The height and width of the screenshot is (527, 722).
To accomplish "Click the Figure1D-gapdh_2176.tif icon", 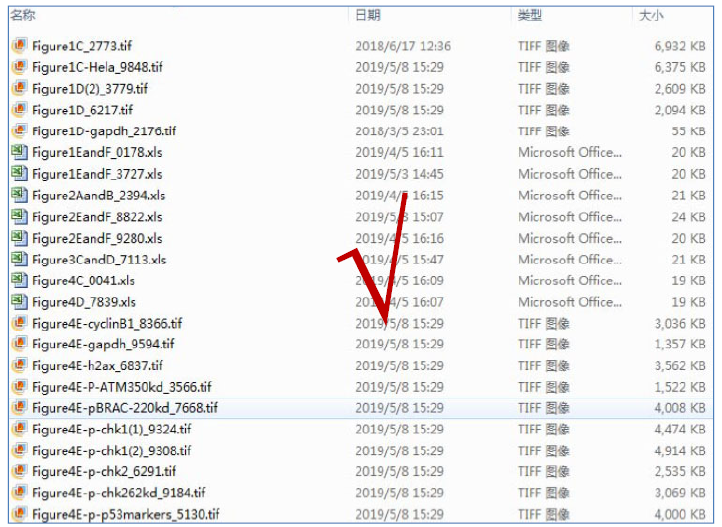I will pyautogui.click(x=19, y=131).
